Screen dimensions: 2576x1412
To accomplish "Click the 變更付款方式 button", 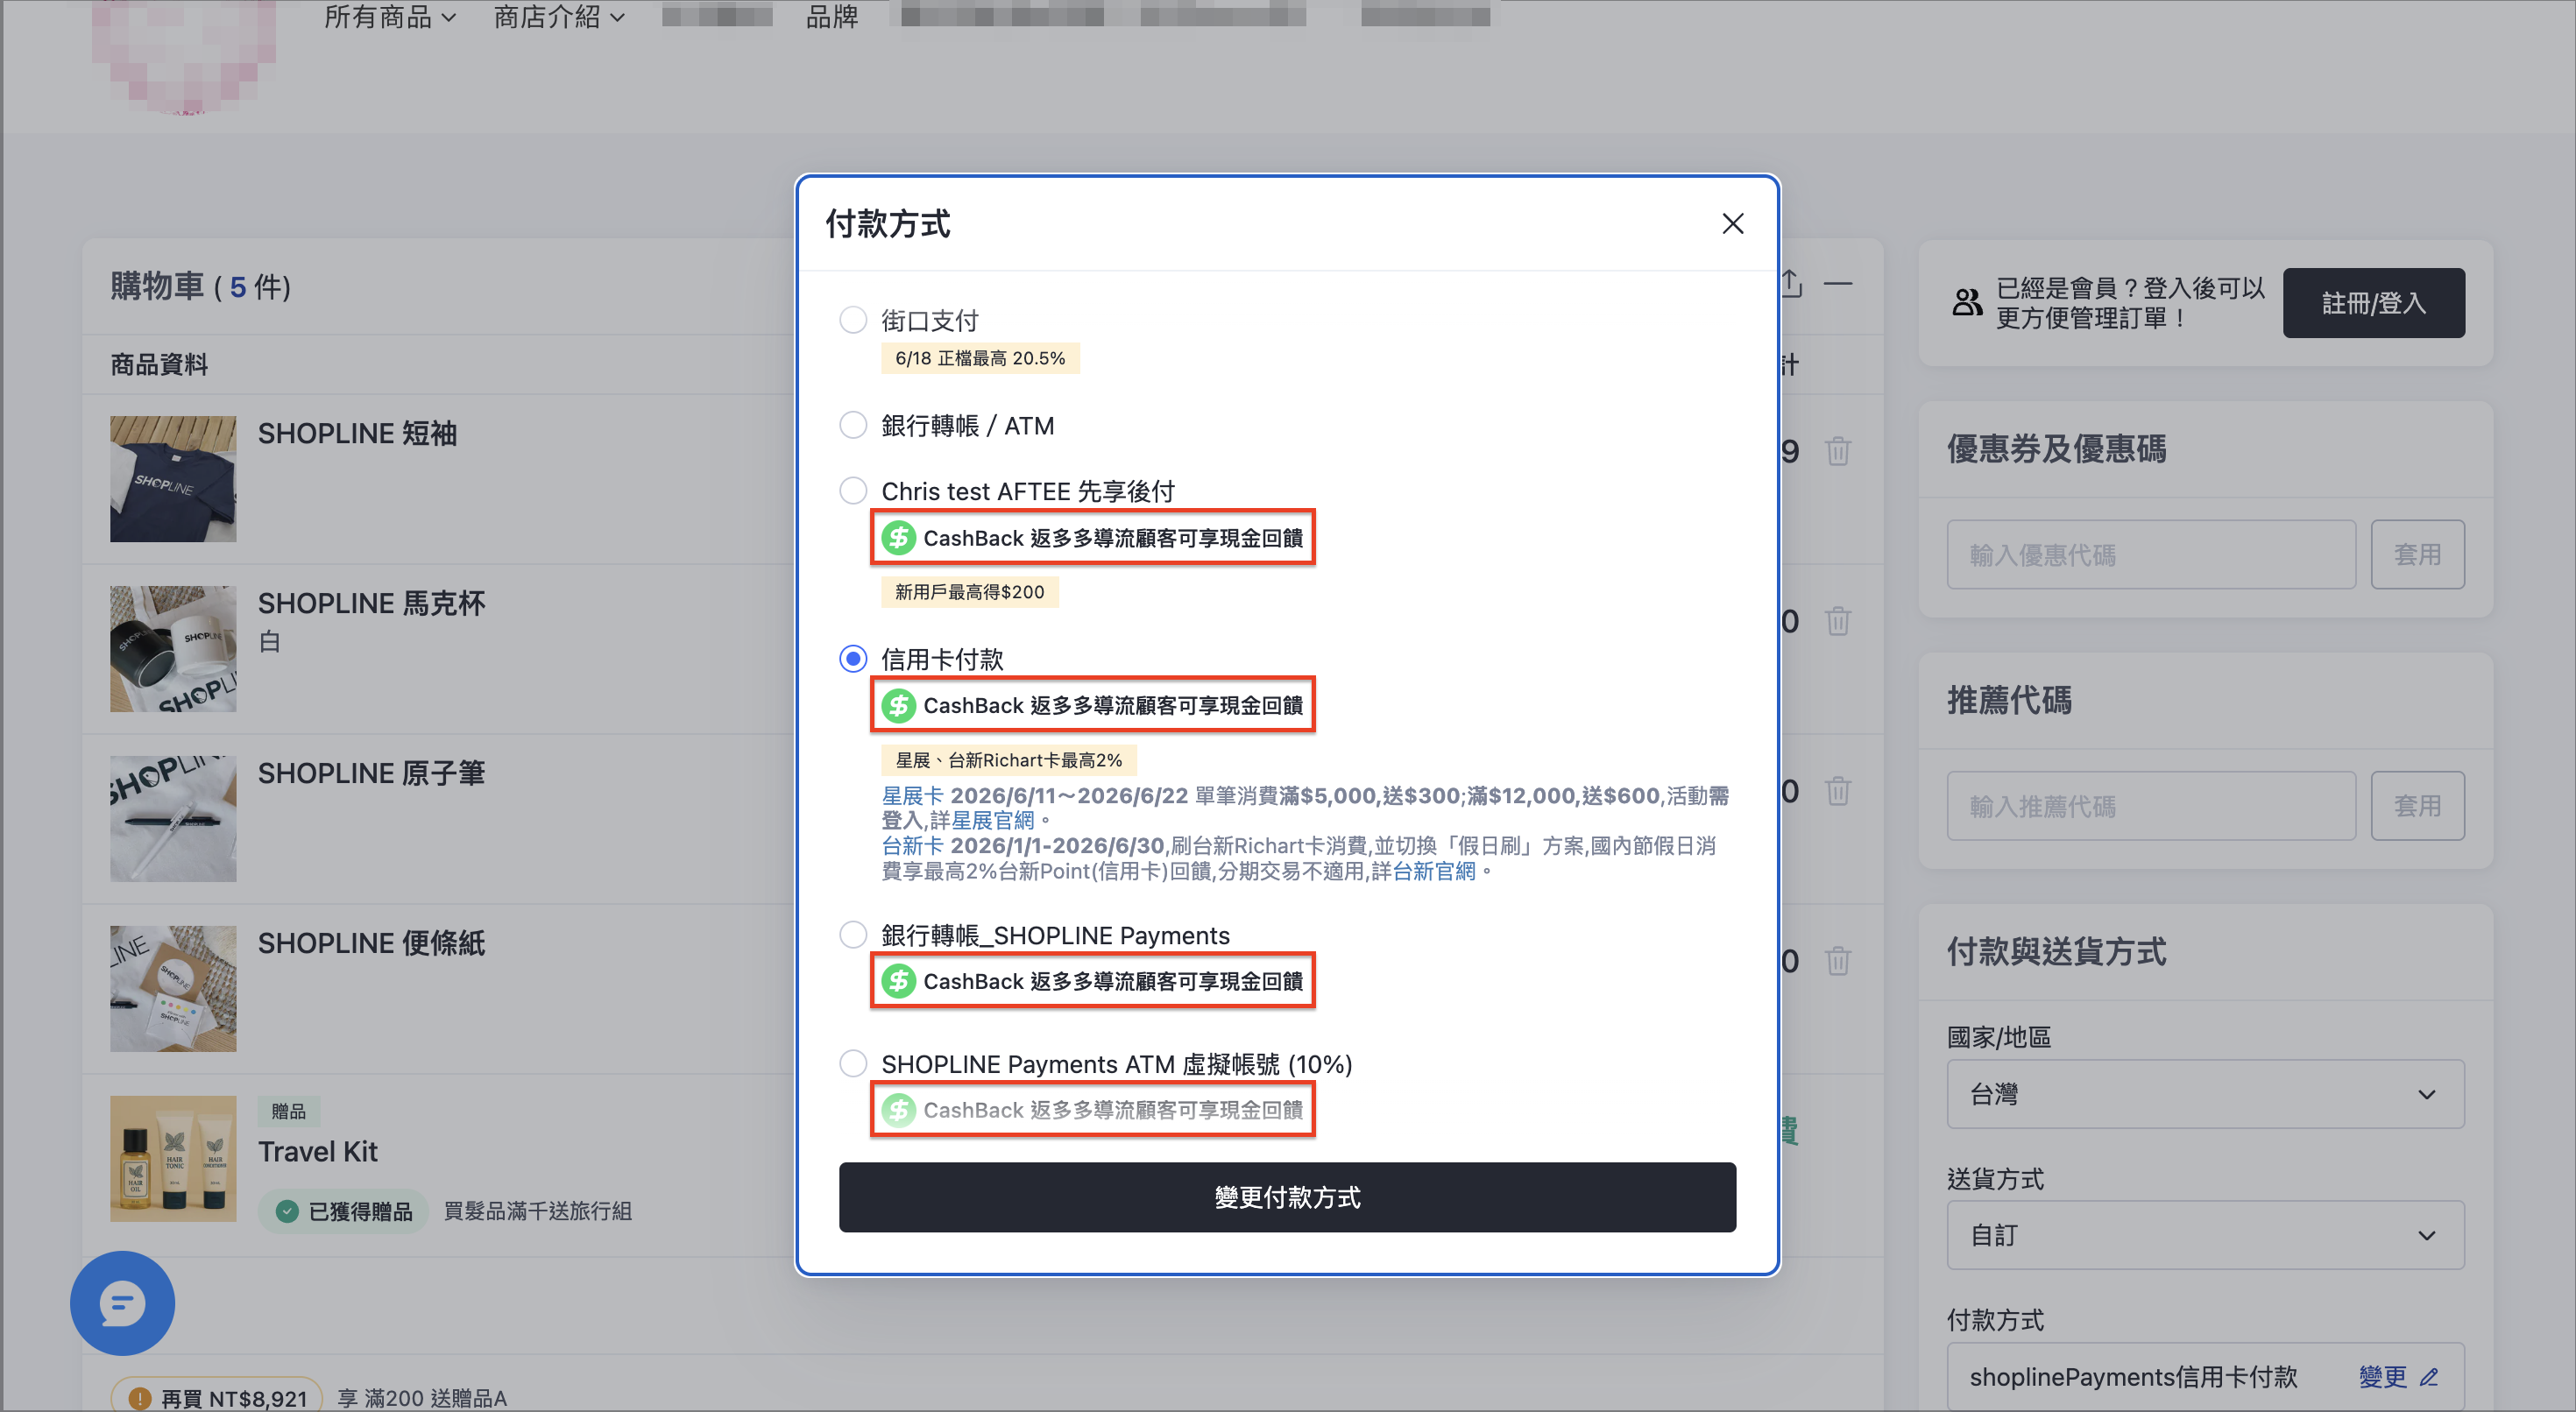I will pyautogui.click(x=1287, y=1197).
